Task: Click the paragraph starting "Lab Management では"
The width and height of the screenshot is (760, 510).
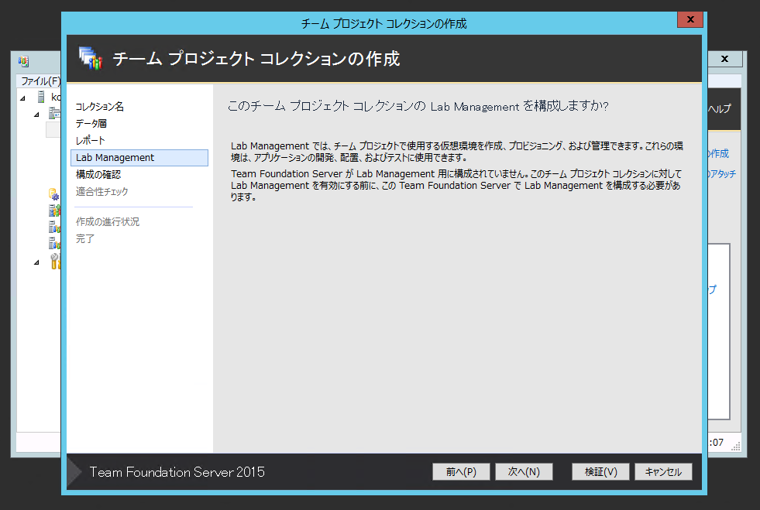Action: tap(457, 151)
